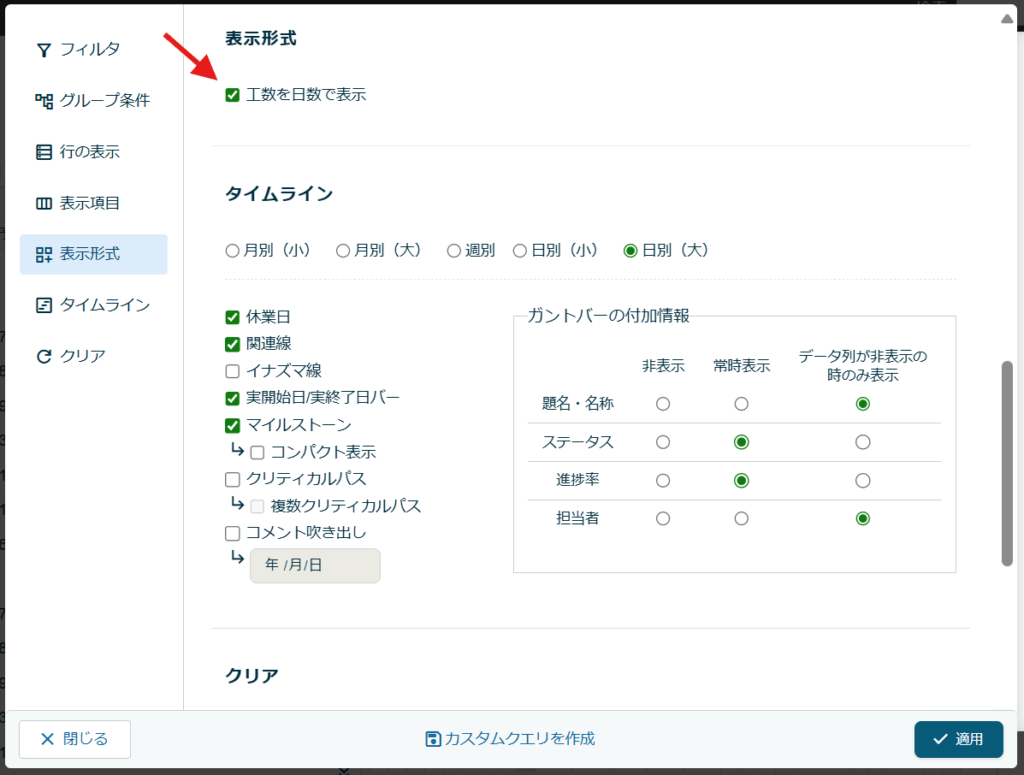Click the 表示形式 grid-plus icon

click(x=43, y=254)
